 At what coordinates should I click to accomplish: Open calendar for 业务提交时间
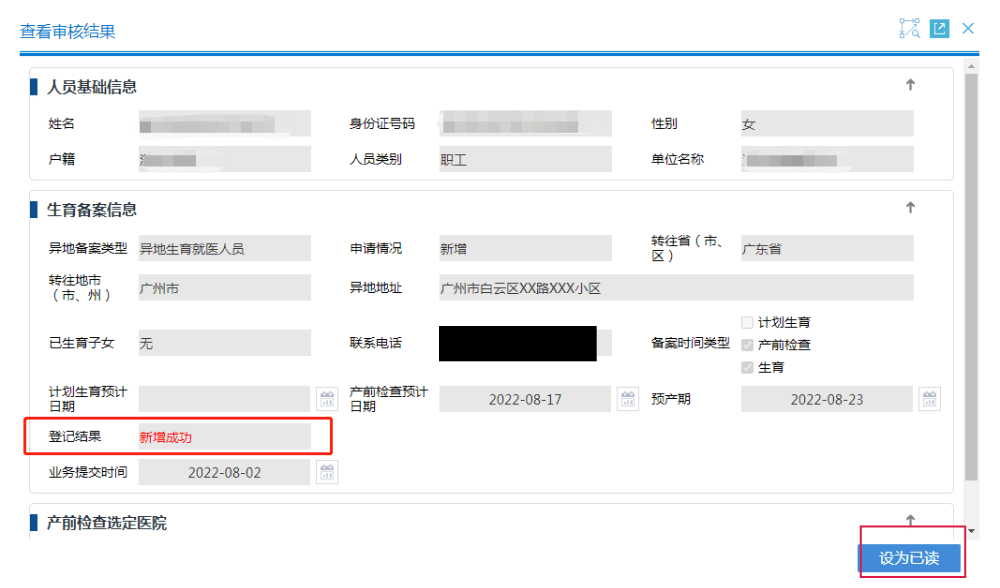(x=327, y=472)
